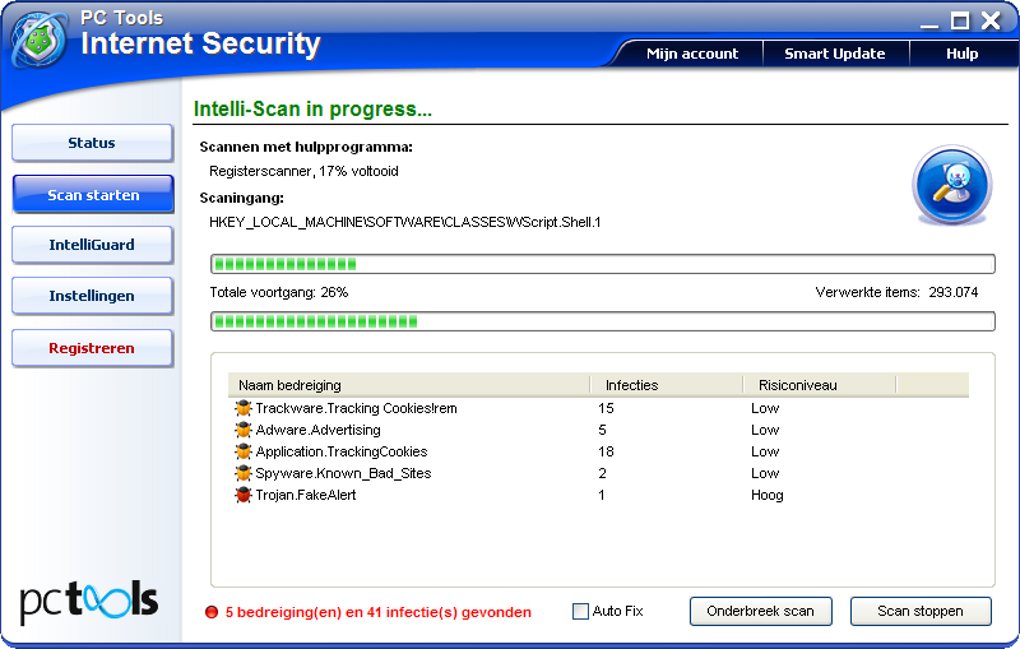Image resolution: width=1020 pixels, height=649 pixels.
Task: Open Instellingen settings
Action: [92, 297]
